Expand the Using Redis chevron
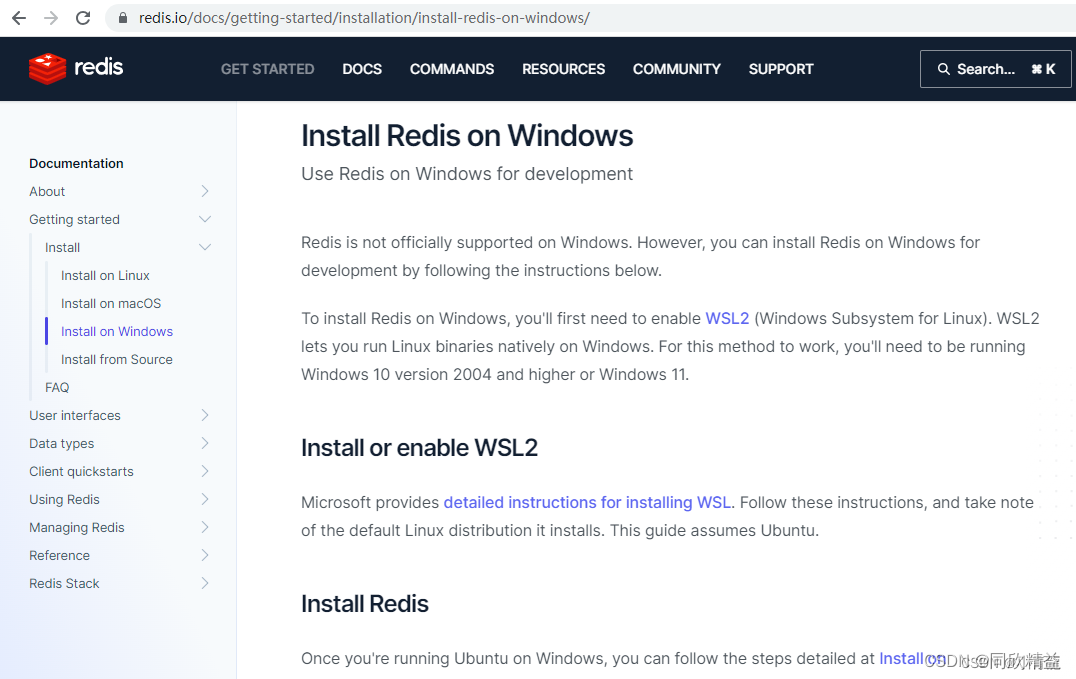 (x=204, y=500)
